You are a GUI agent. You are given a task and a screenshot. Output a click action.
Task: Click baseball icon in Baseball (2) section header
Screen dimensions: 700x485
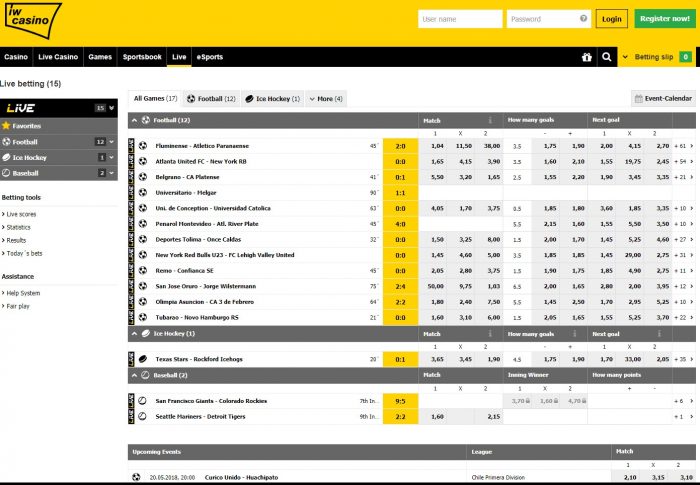tap(146, 375)
